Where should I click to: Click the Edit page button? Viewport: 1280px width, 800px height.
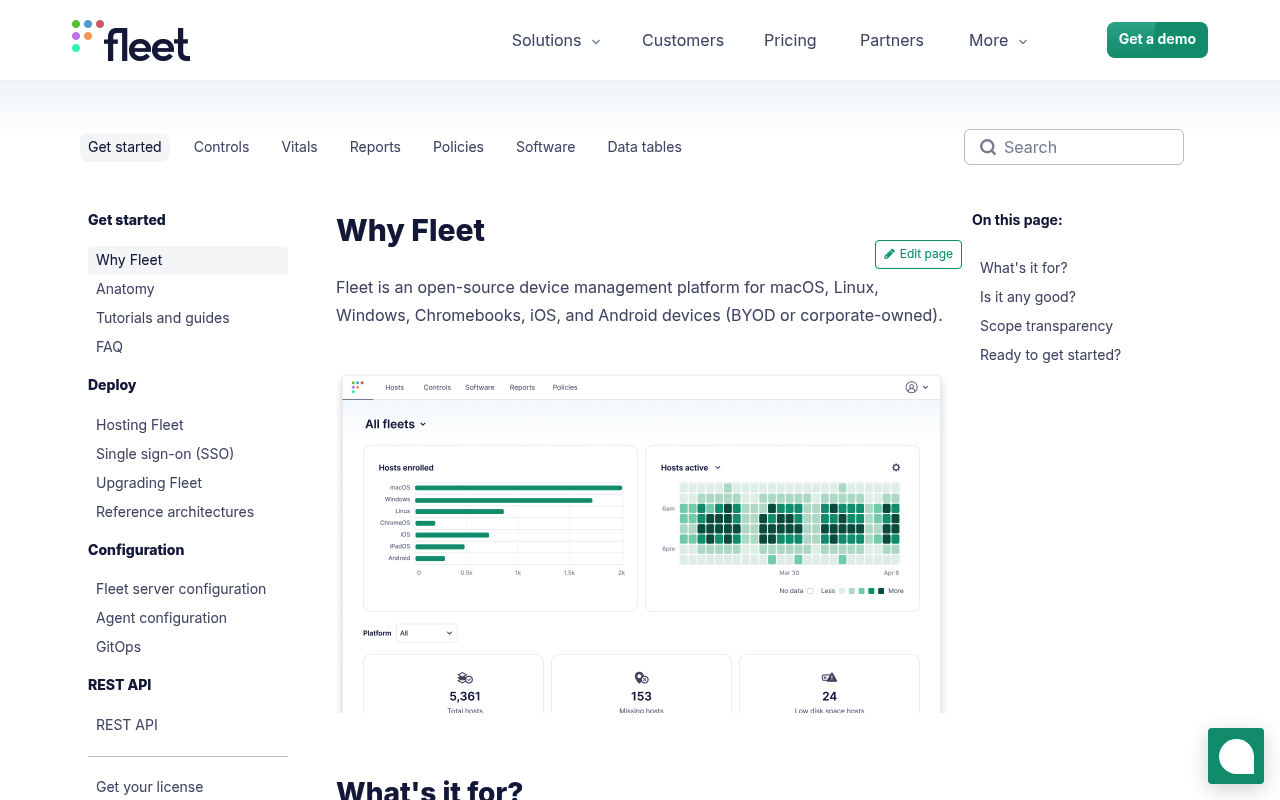(x=918, y=254)
